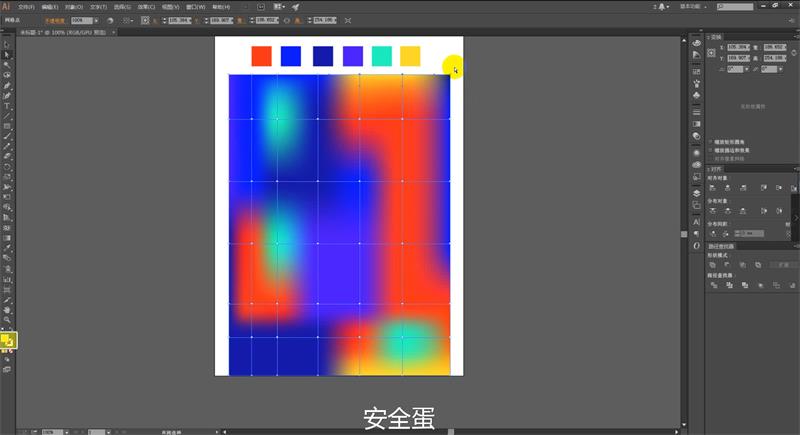The width and height of the screenshot is (800, 435).
Task: Open the 窗口(W) menu
Action: [x=195, y=7]
